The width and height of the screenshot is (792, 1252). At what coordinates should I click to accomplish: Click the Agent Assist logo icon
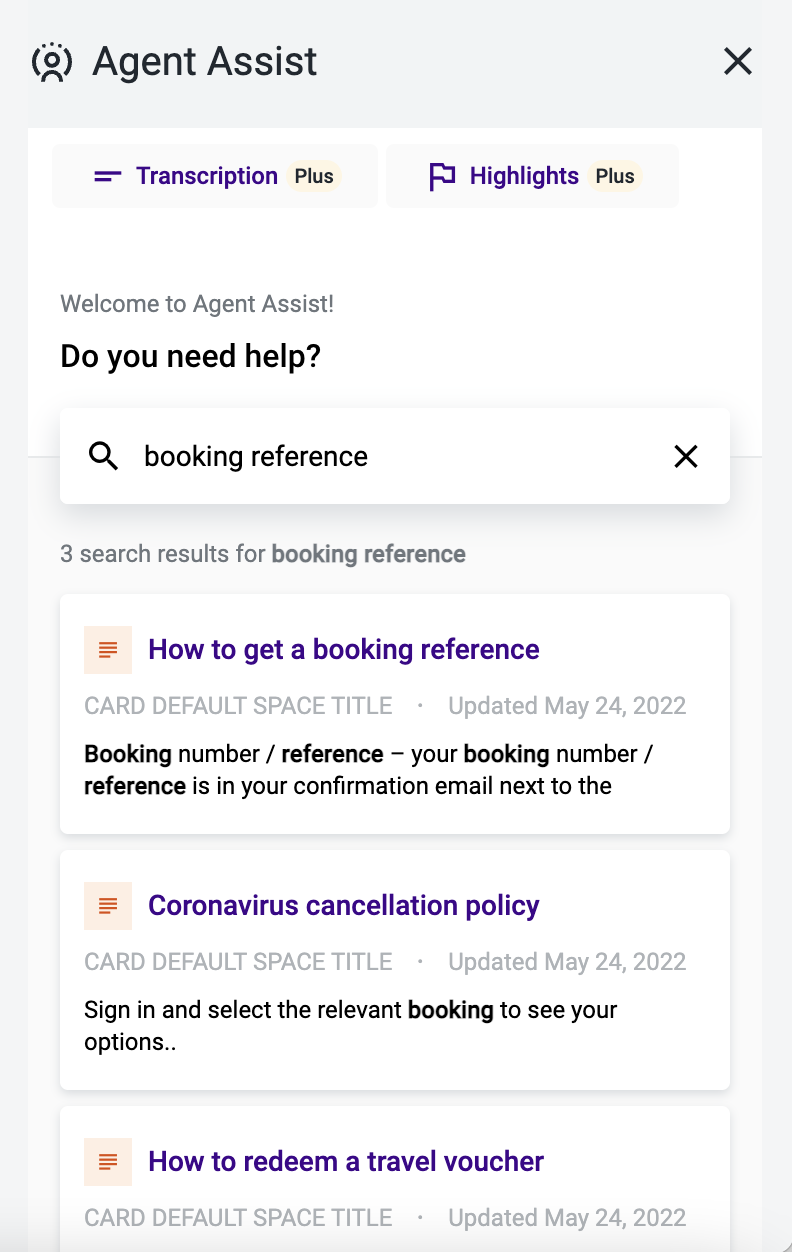[x=53, y=61]
